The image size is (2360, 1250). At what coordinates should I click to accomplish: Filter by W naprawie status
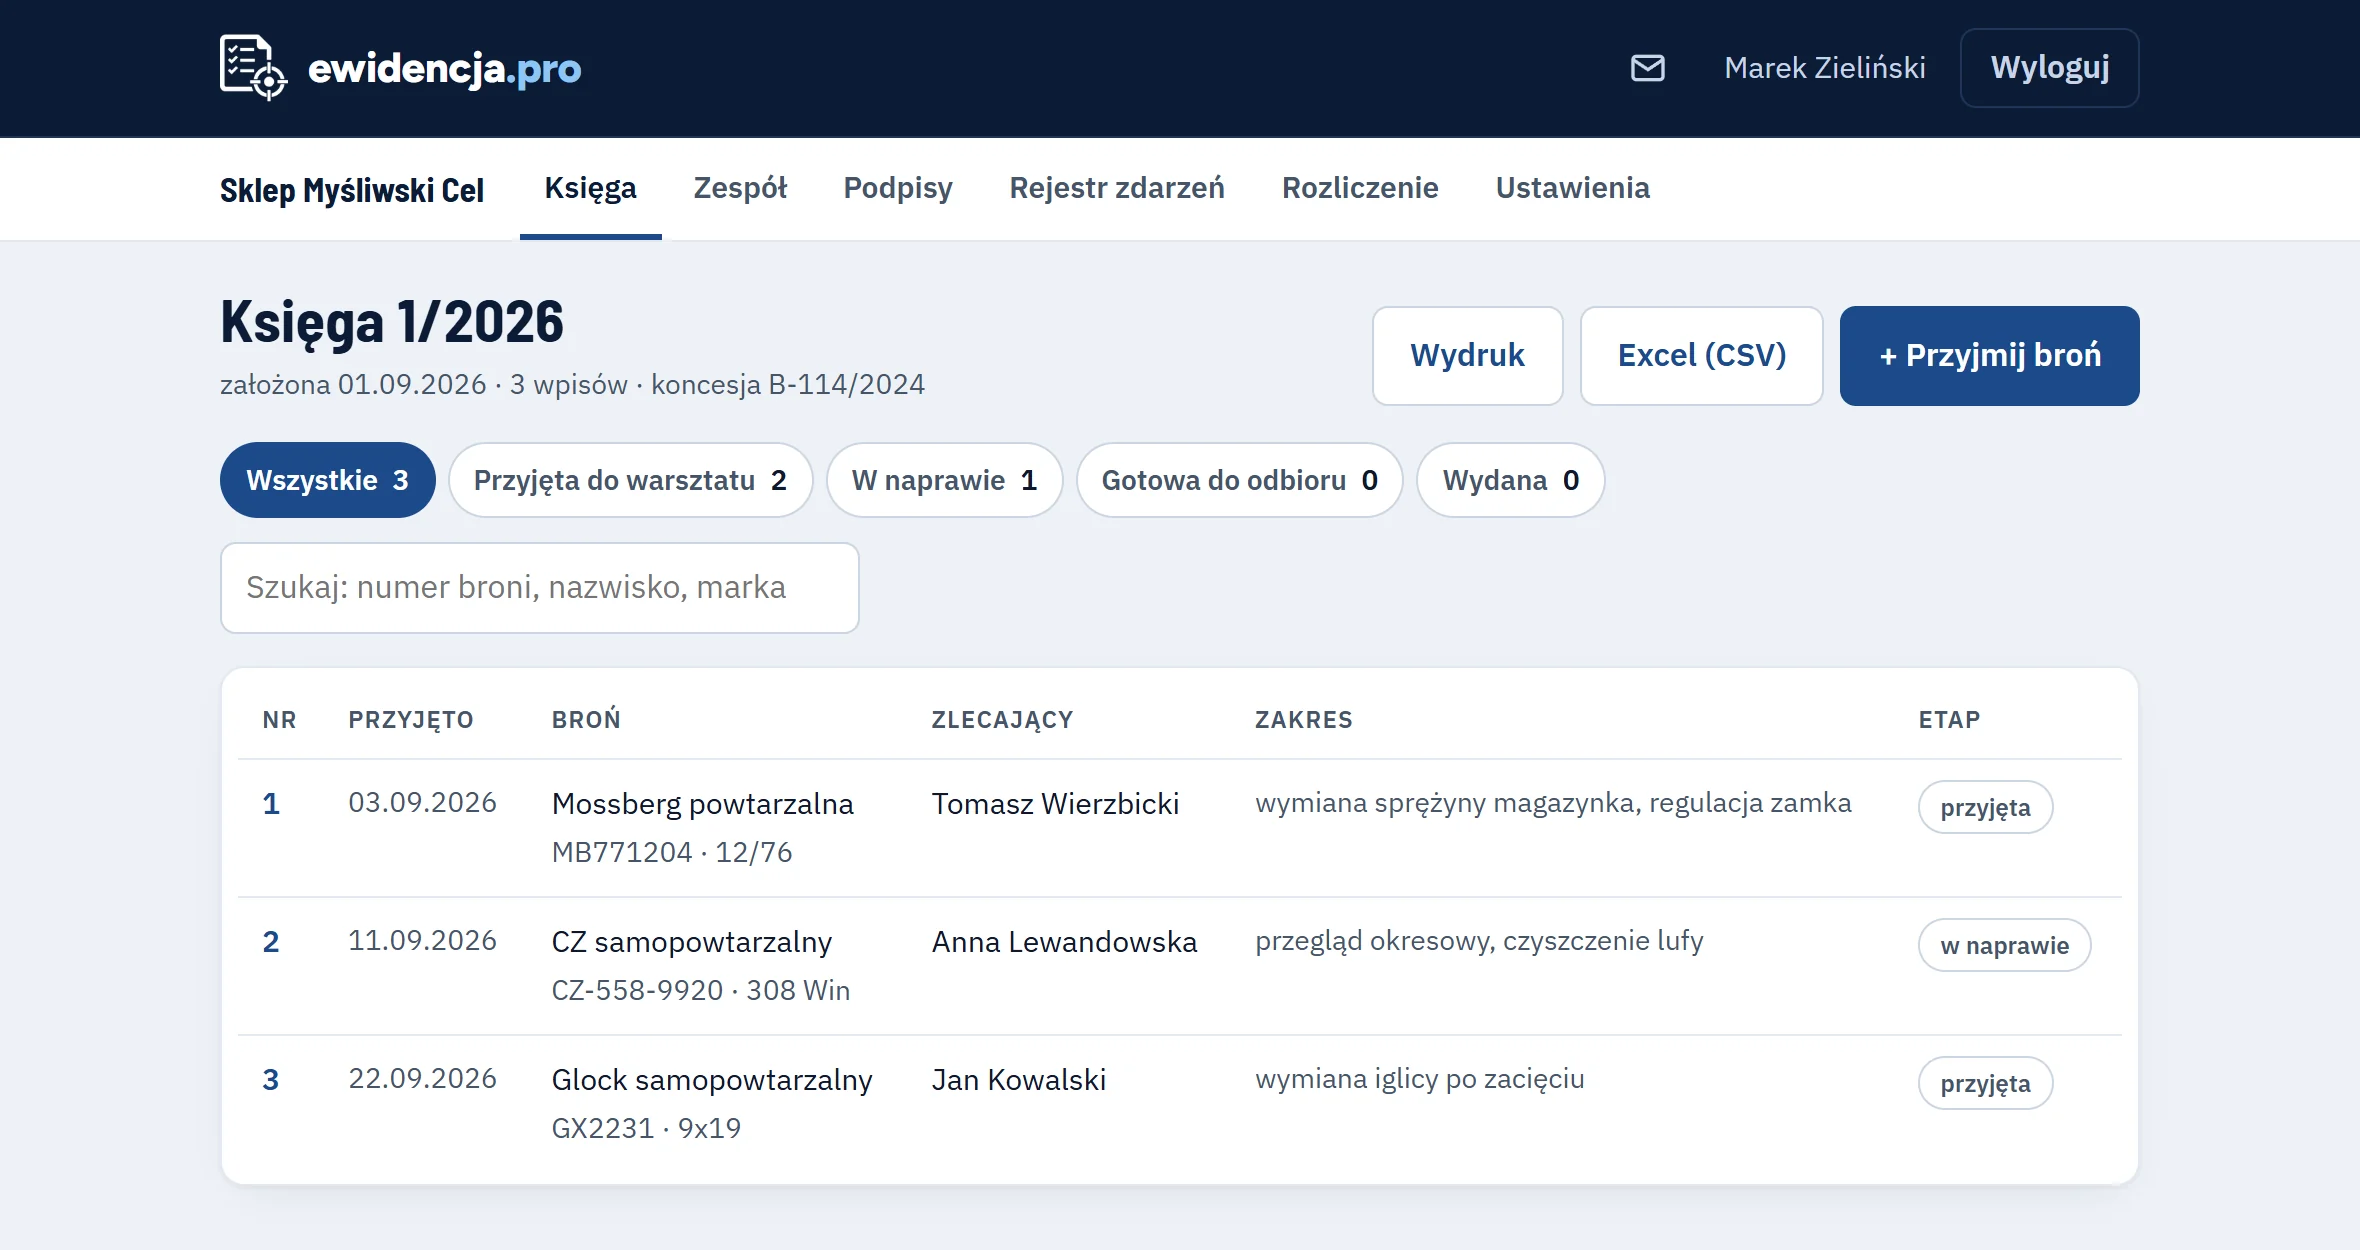click(944, 480)
